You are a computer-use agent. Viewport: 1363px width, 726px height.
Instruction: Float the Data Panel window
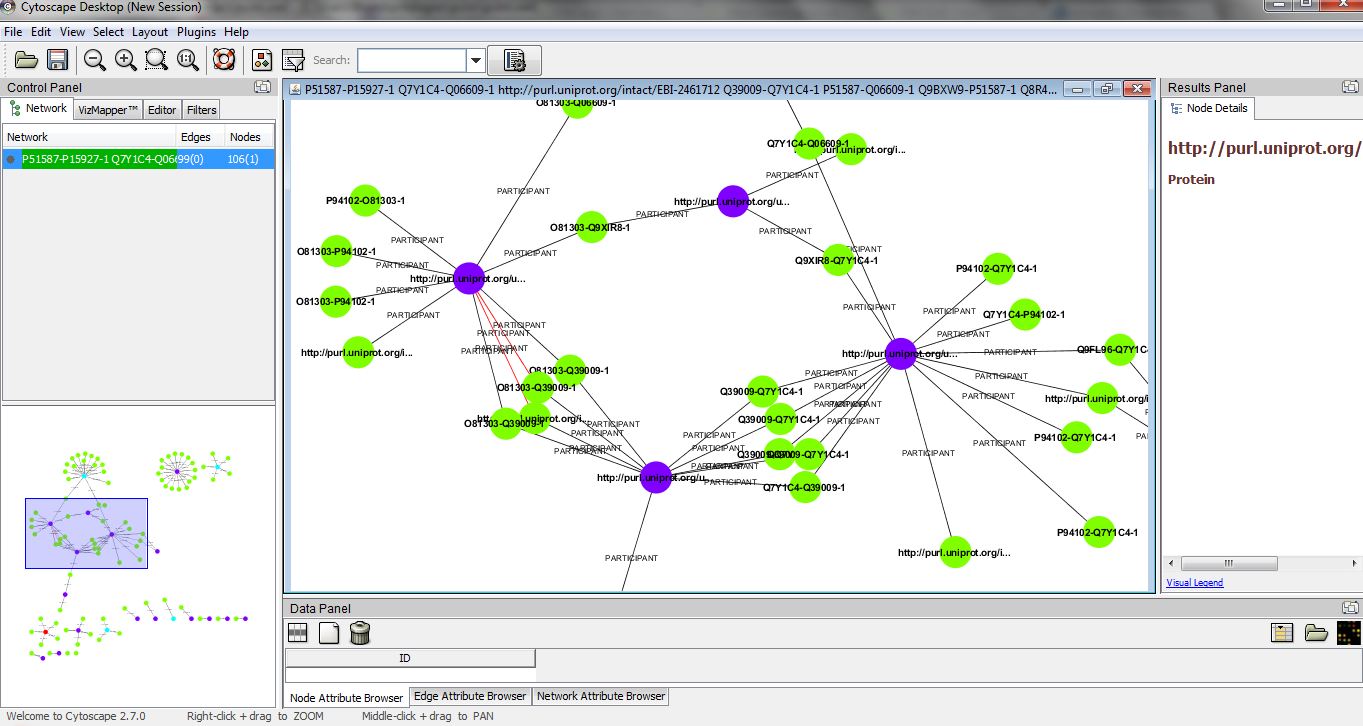[x=1351, y=608]
